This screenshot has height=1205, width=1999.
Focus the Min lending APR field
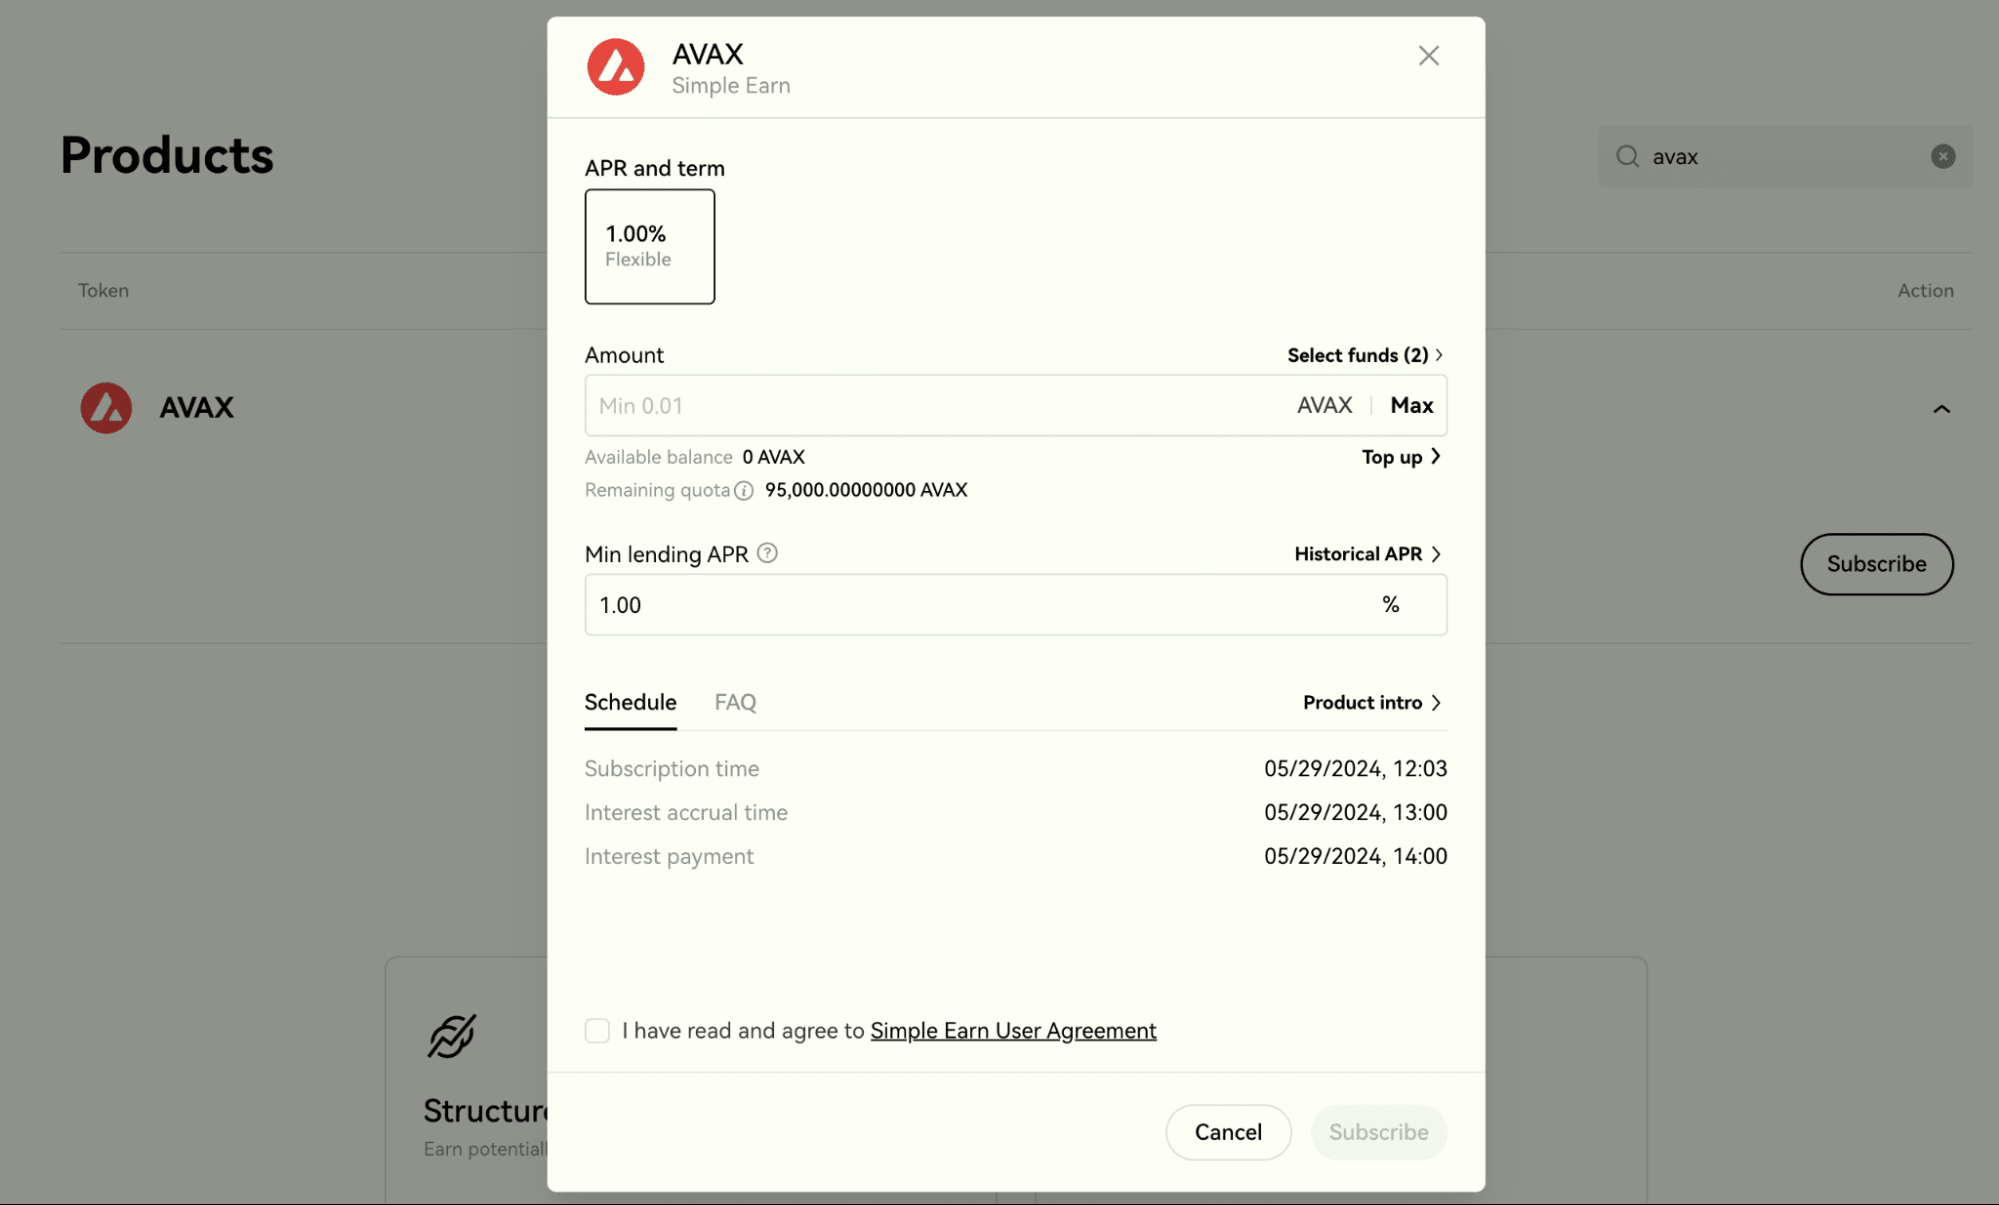pyautogui.click(x=1016, y=605)
